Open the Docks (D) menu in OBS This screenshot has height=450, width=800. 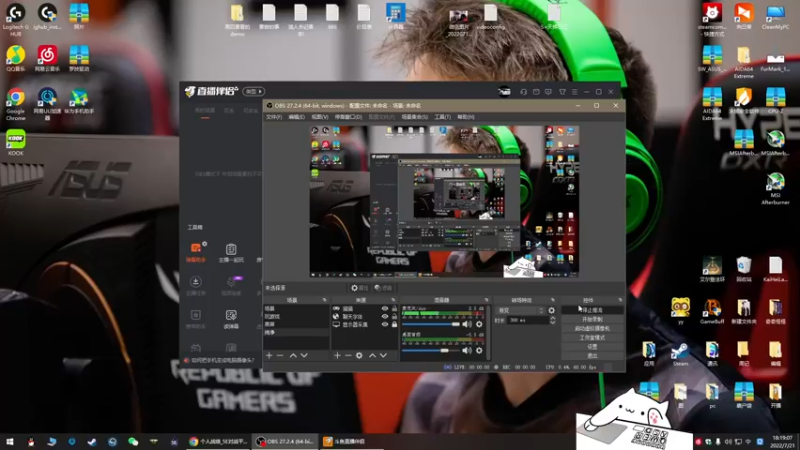348,117
